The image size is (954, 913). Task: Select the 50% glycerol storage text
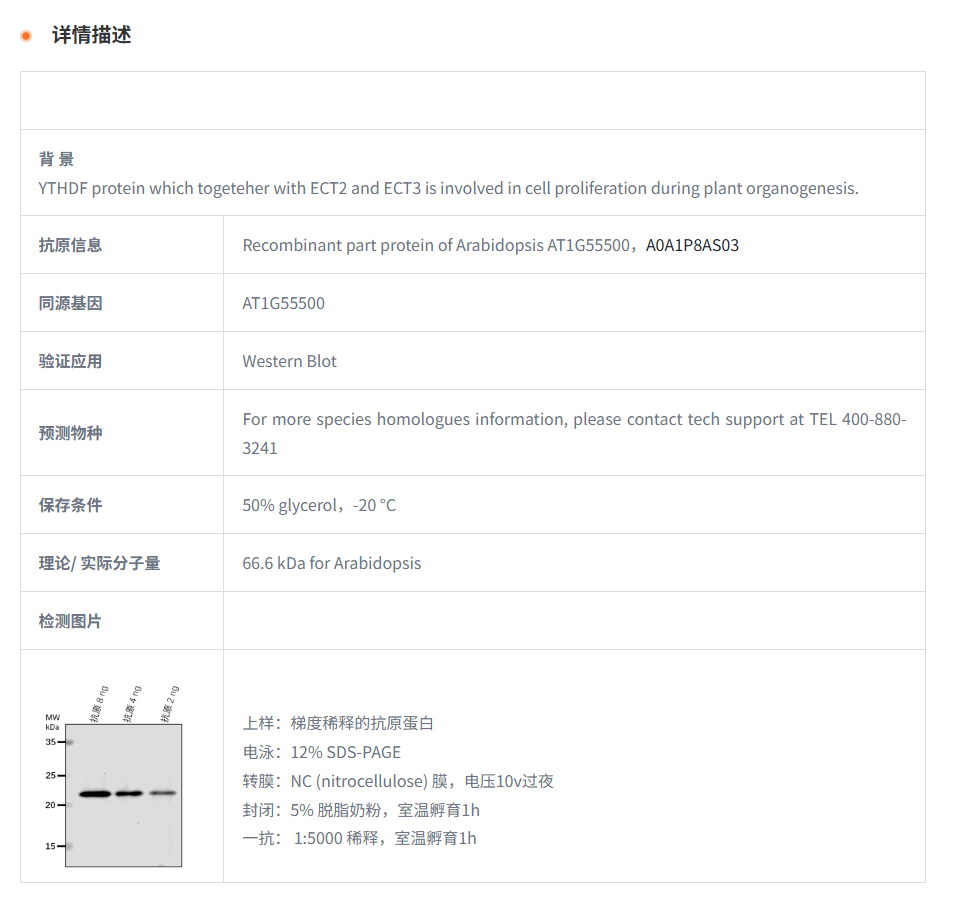[x=318, y=505]
